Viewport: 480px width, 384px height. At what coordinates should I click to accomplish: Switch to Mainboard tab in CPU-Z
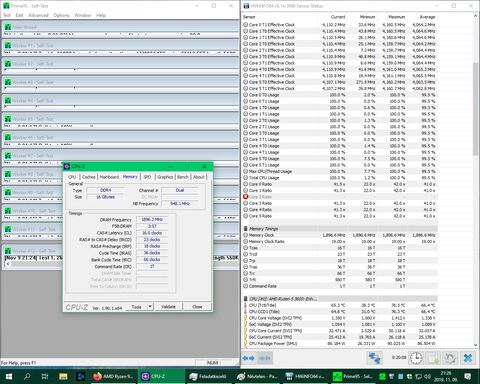(x=109, y=177)
